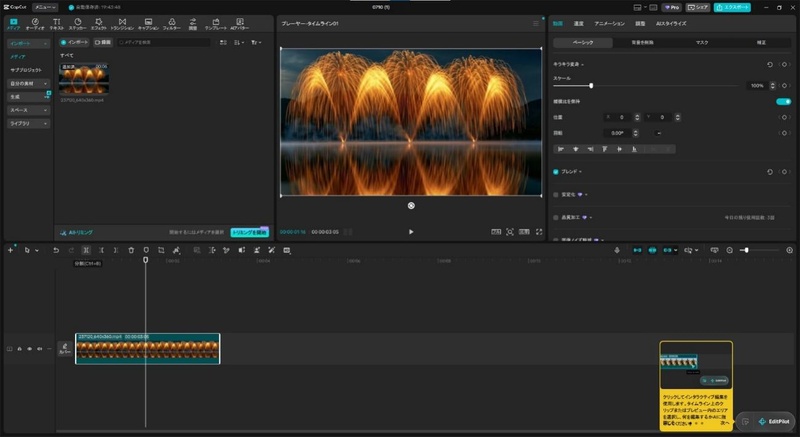Open the Transitions (トランジション) panel icon
800x437 pixels.
click(x=122, y=24)
